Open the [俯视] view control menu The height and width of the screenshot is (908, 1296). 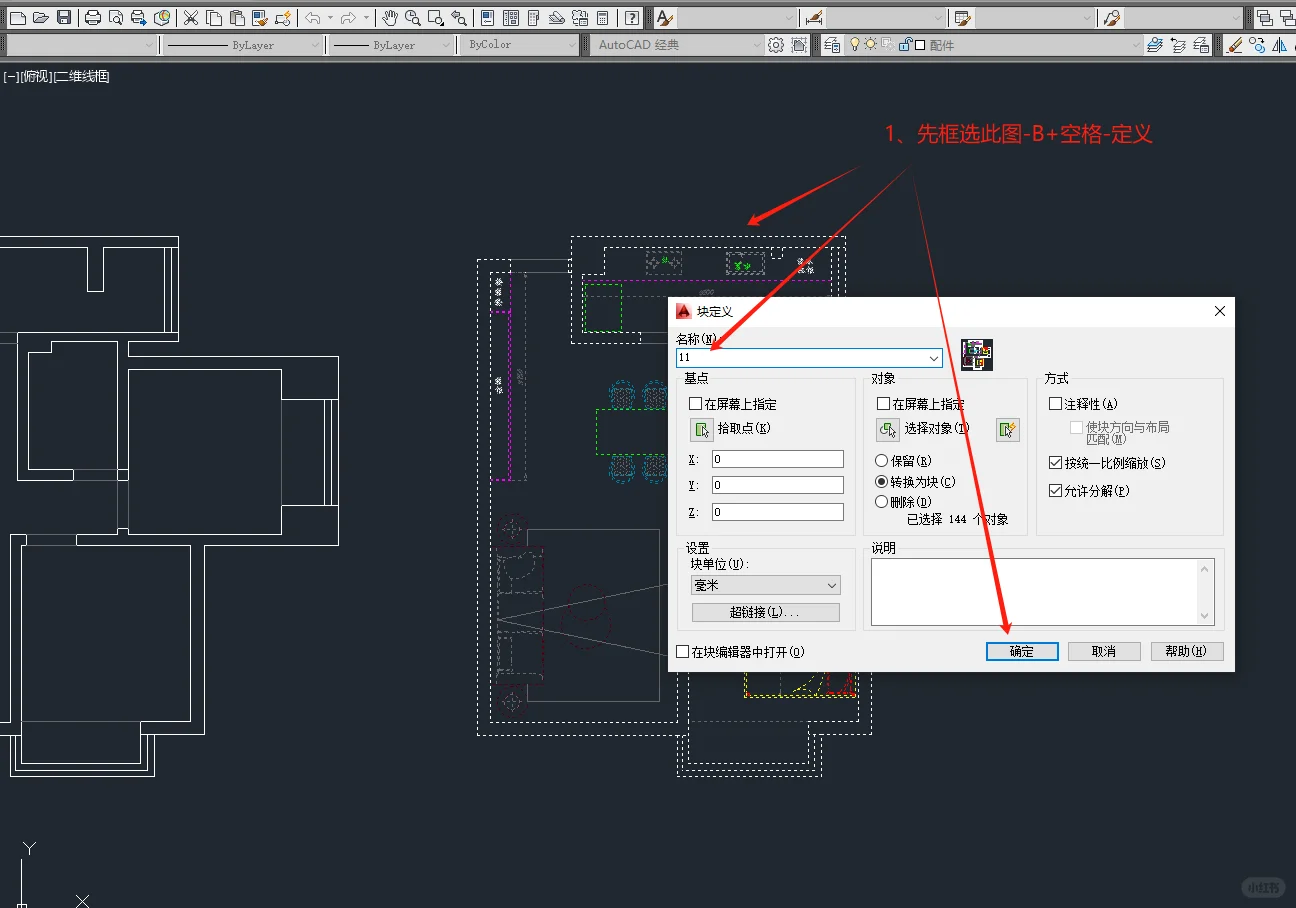point(35,77)
